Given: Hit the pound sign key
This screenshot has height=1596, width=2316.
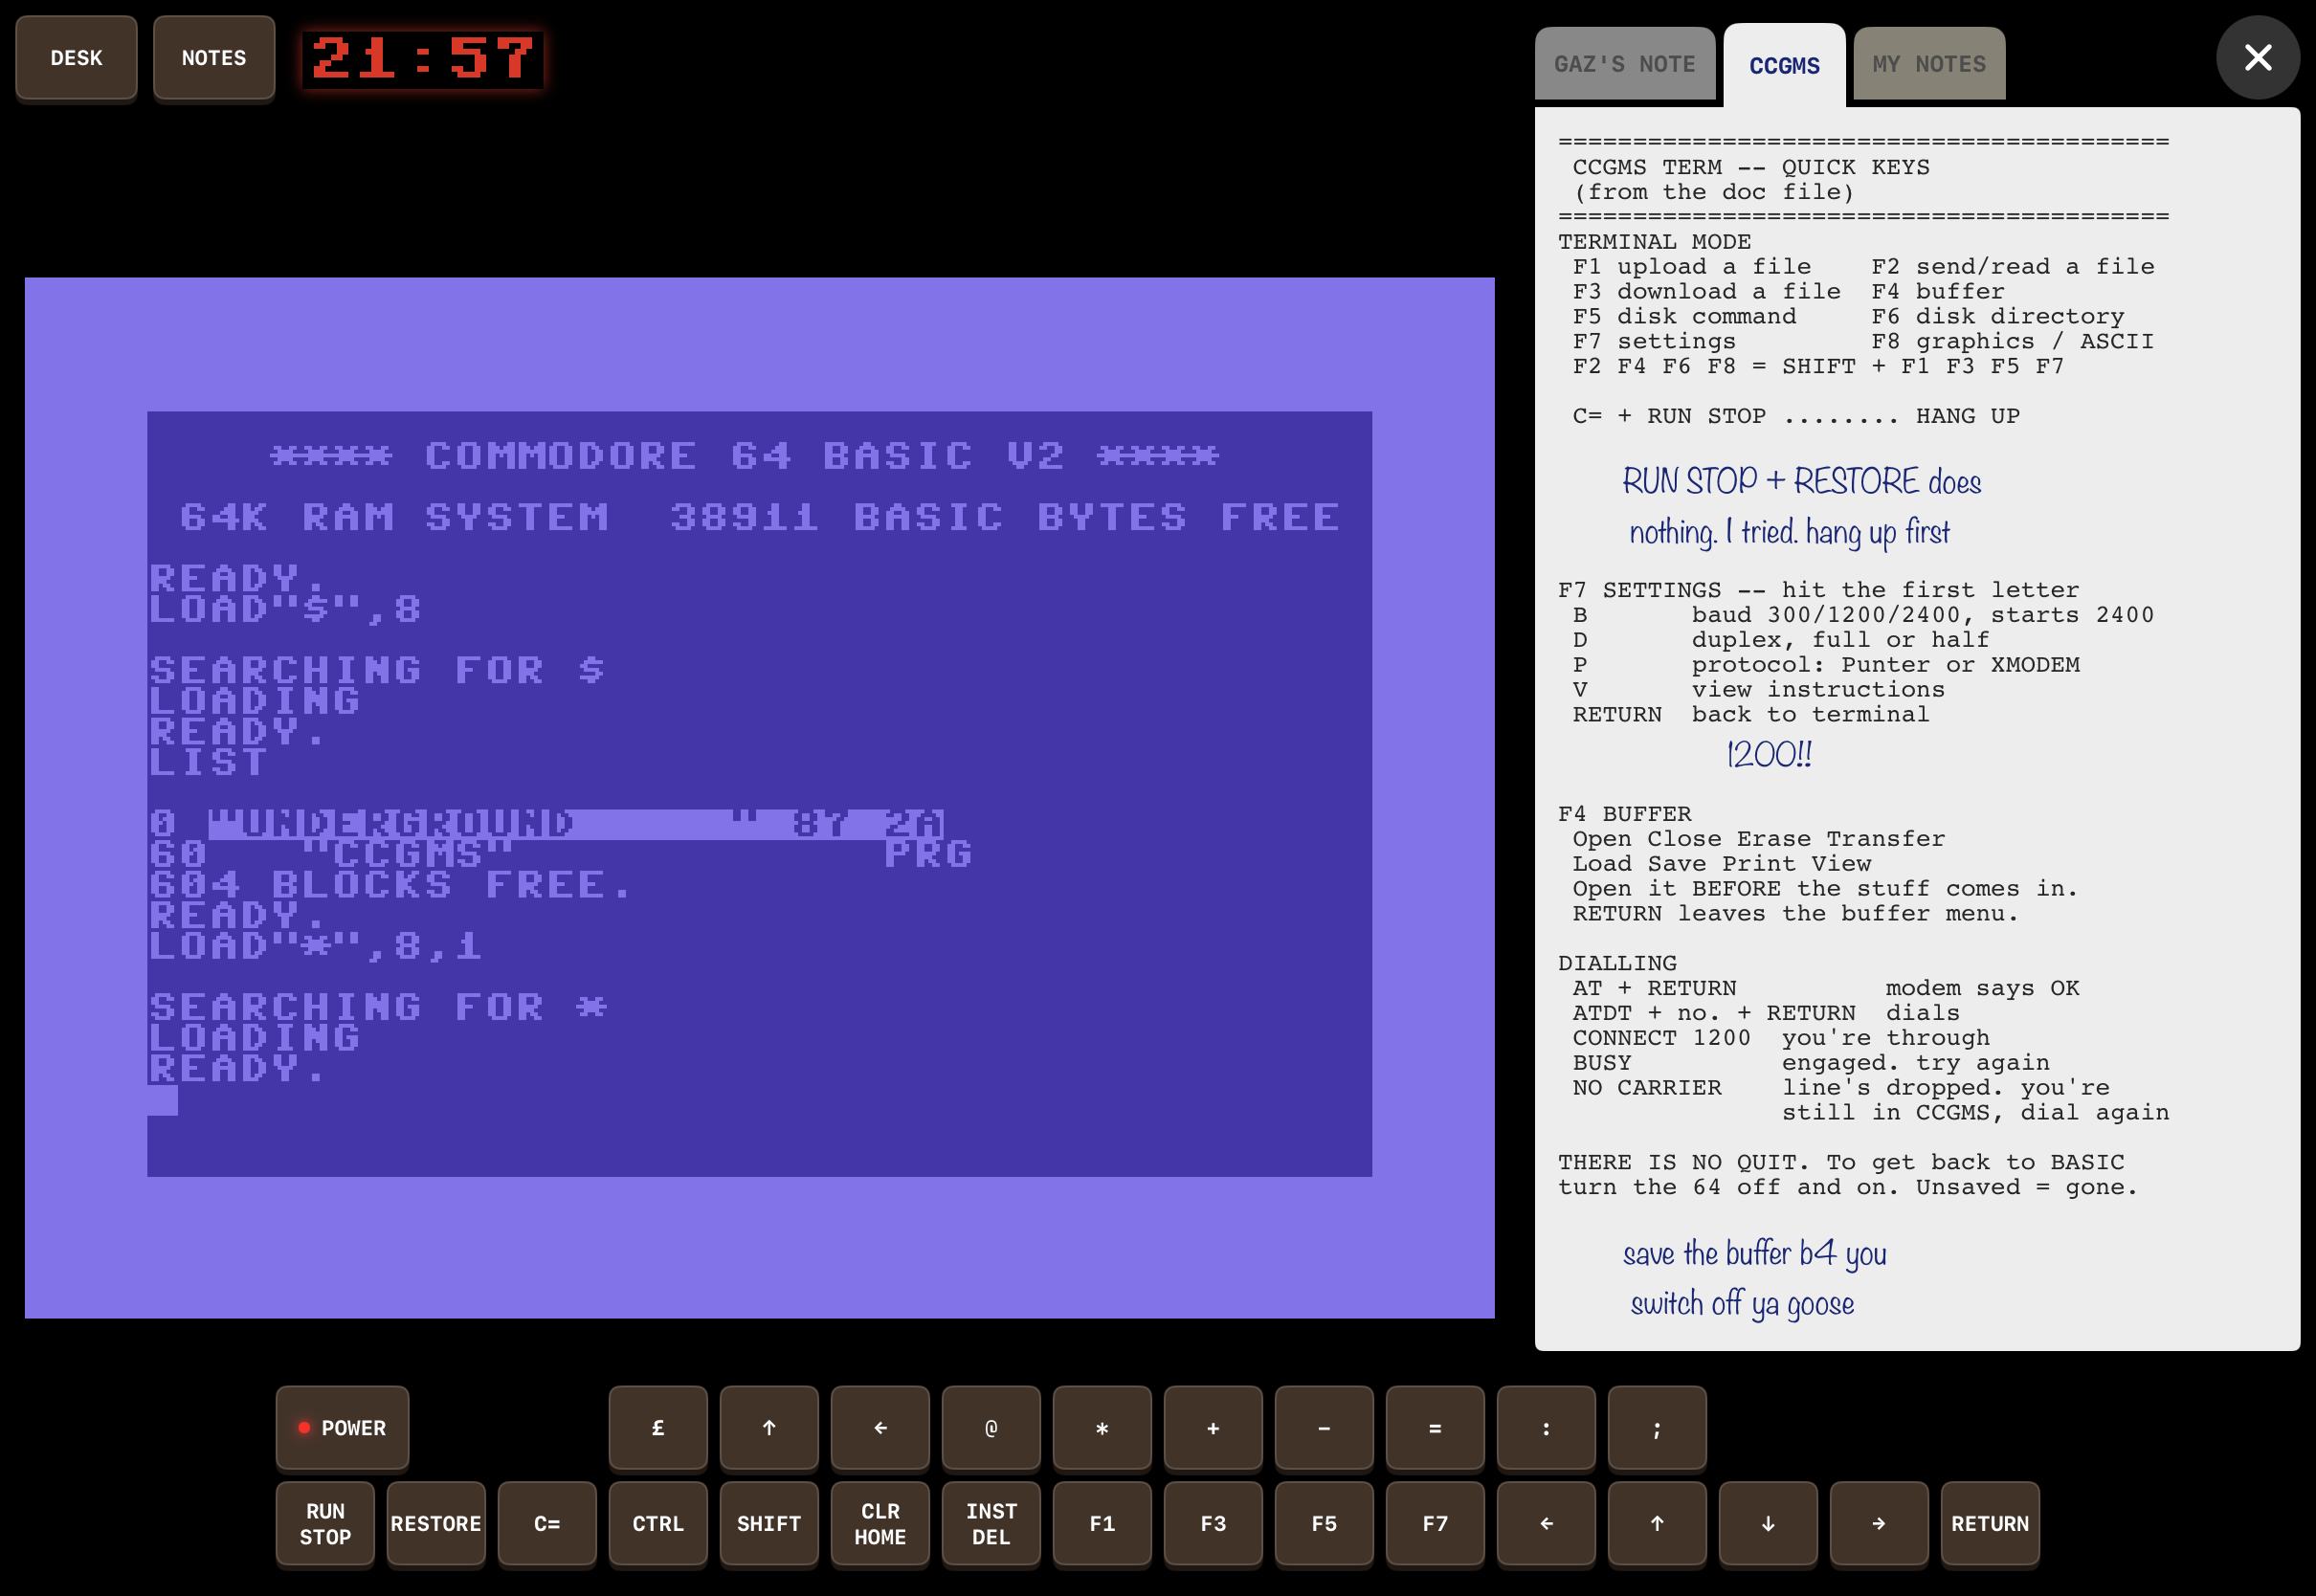Looking at the screenshot, I should tap(658, 1428).
